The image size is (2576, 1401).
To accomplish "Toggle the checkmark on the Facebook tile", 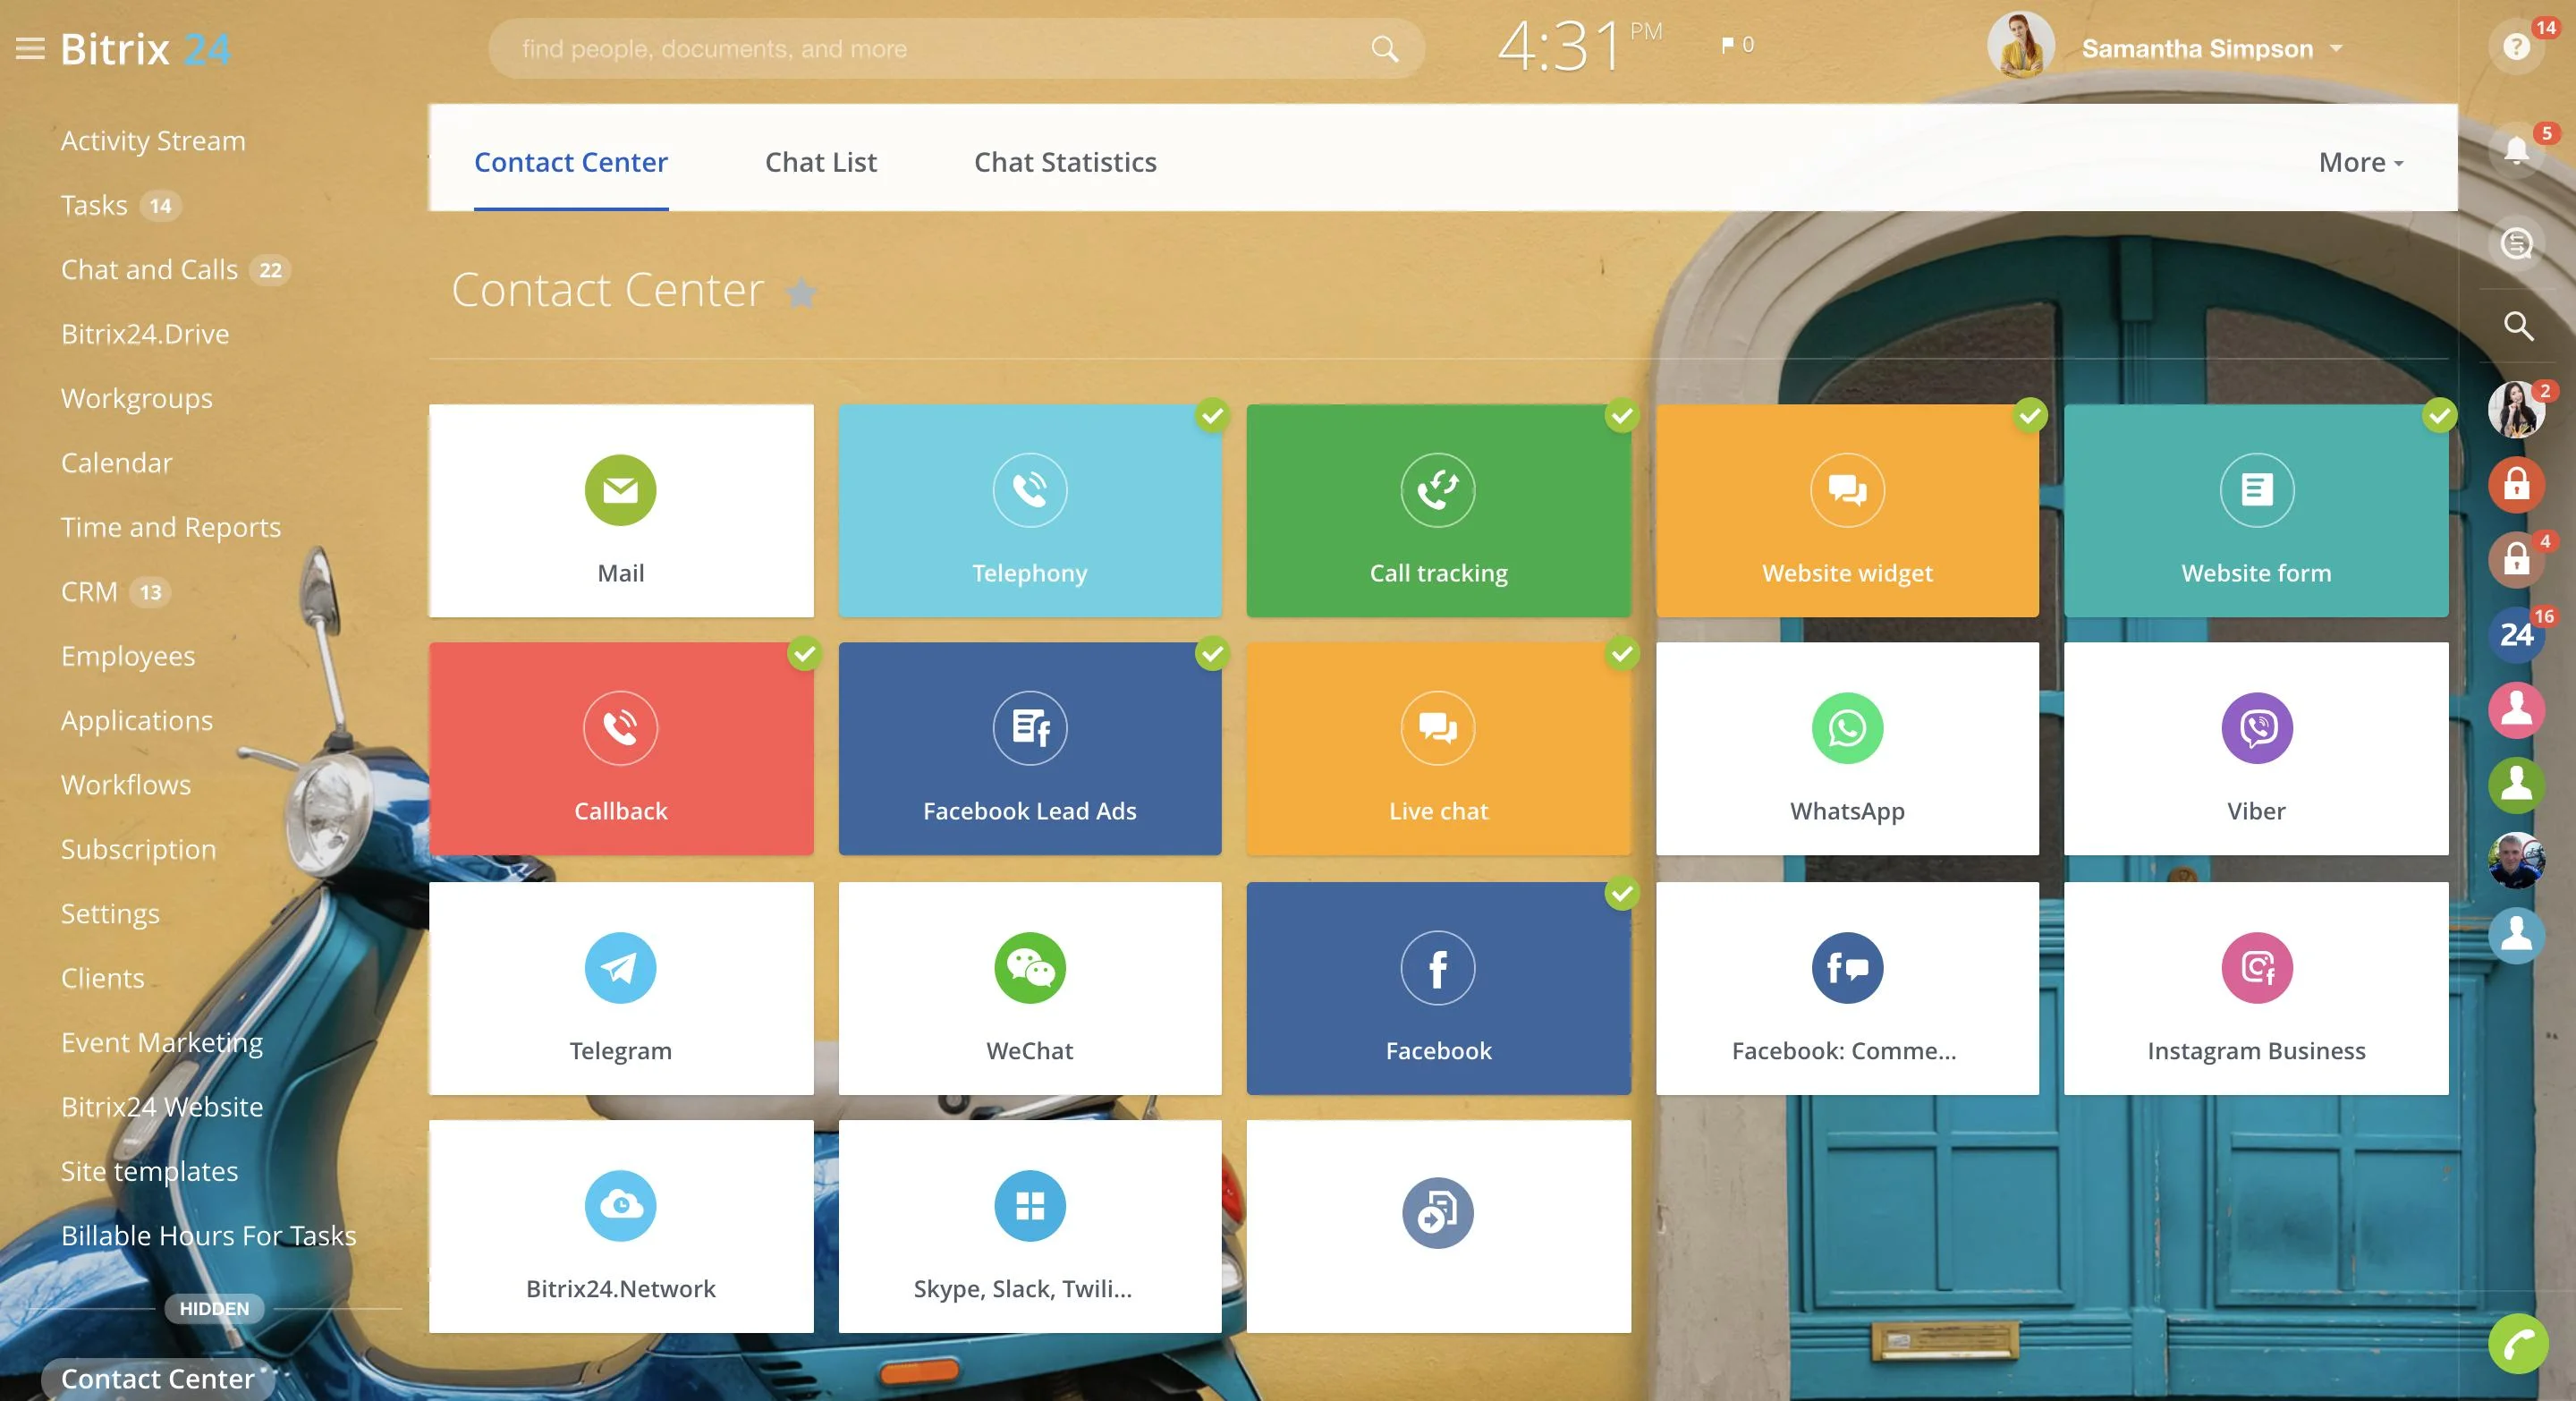I will point(1622,895).
